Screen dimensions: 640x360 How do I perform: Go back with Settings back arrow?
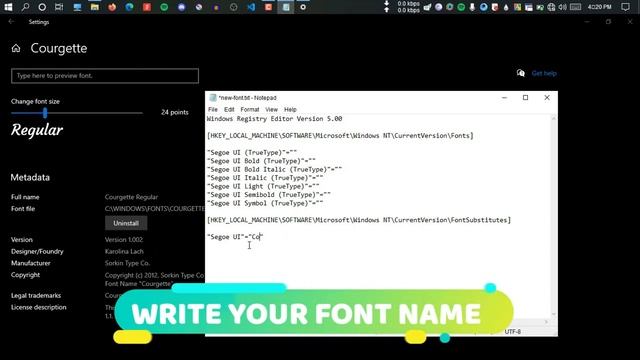(x=11, y=22)
